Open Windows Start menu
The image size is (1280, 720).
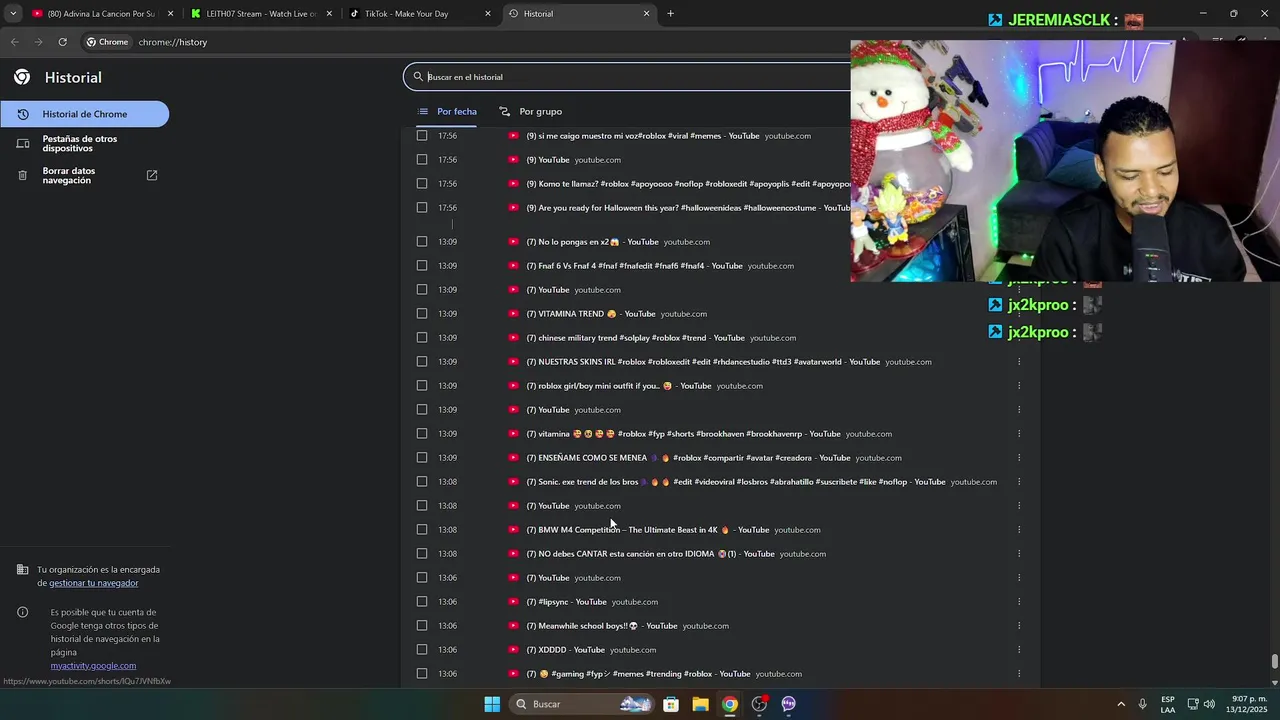click(492, 704)
